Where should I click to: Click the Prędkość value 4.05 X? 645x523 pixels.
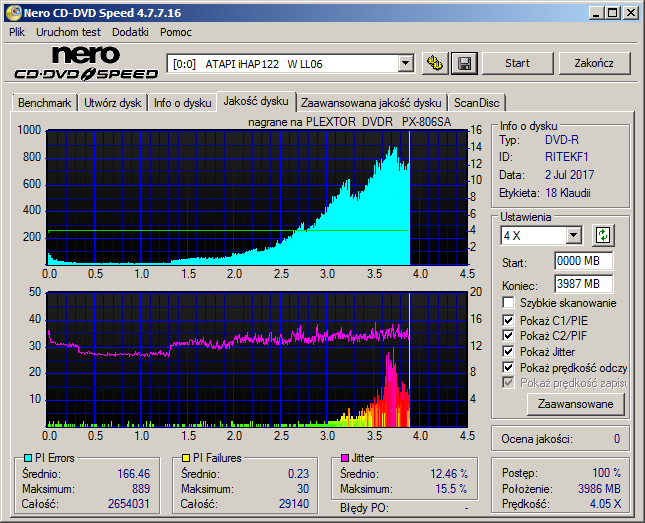tap(605, 504)
